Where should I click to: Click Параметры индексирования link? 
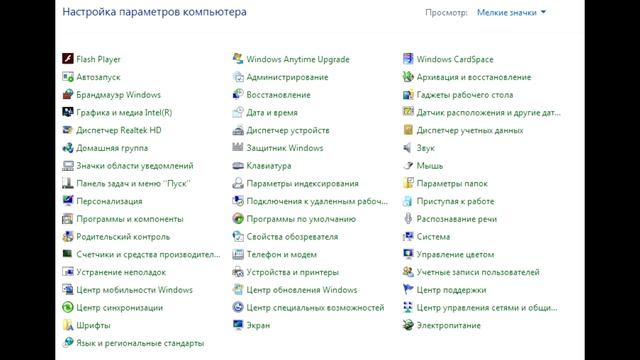(x=302, y=184)
